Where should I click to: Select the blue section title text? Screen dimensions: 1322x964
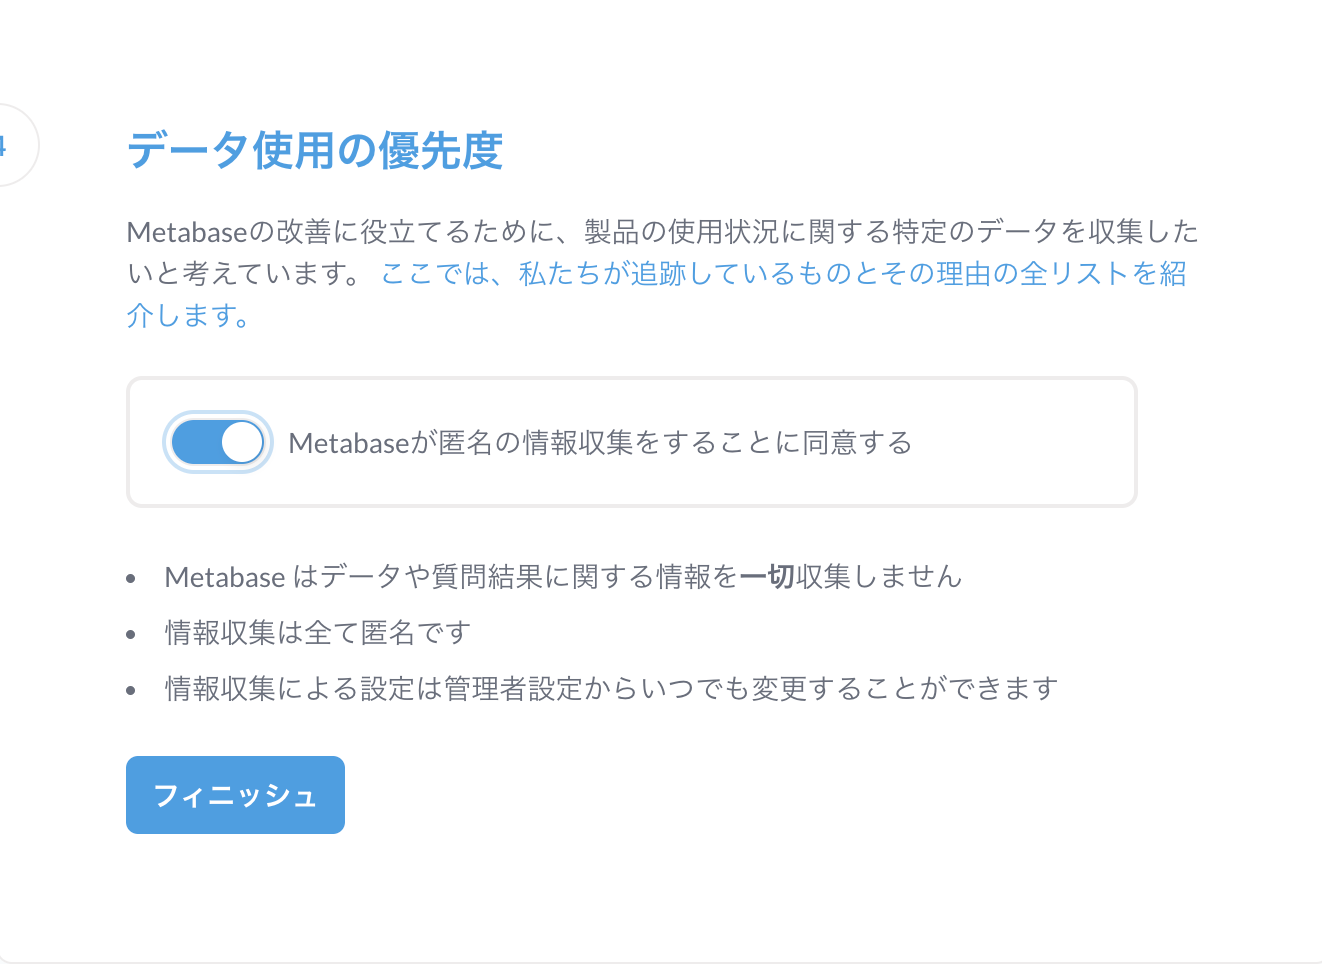tap(314, 152)
